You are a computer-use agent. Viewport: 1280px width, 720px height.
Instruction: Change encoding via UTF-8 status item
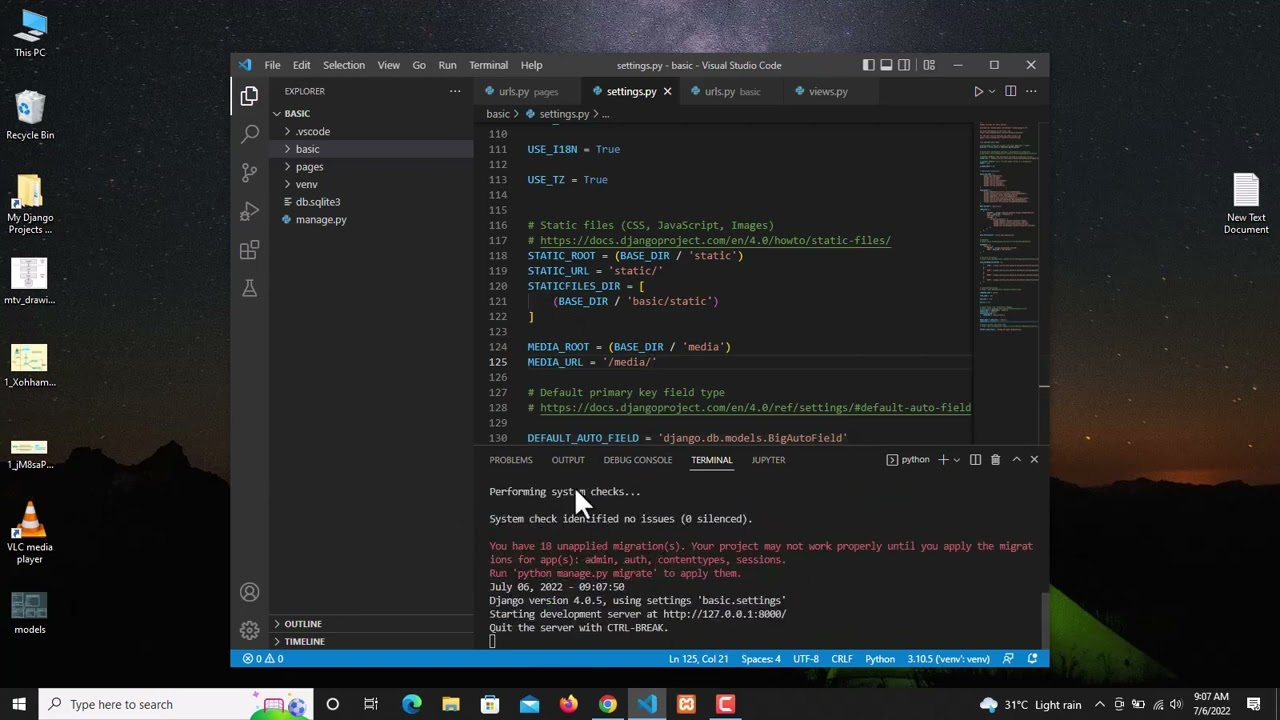pos(806,659)
